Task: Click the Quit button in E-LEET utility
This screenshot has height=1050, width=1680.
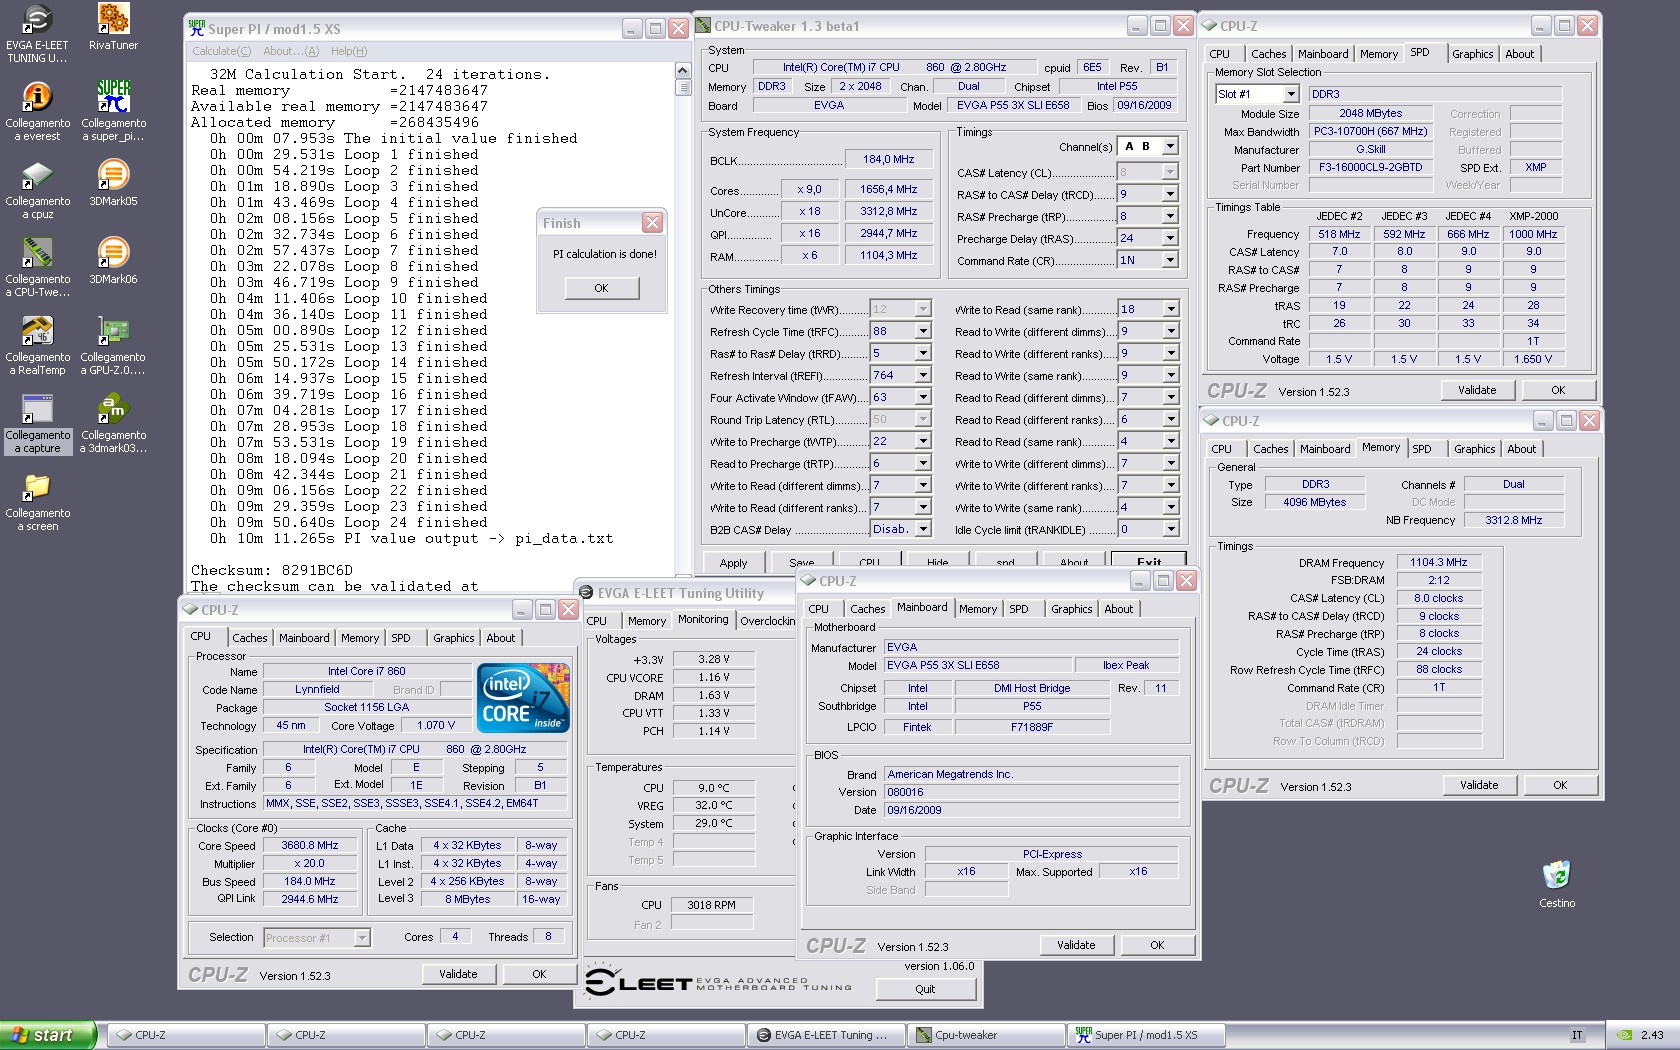Action: [x=925, y=989]
